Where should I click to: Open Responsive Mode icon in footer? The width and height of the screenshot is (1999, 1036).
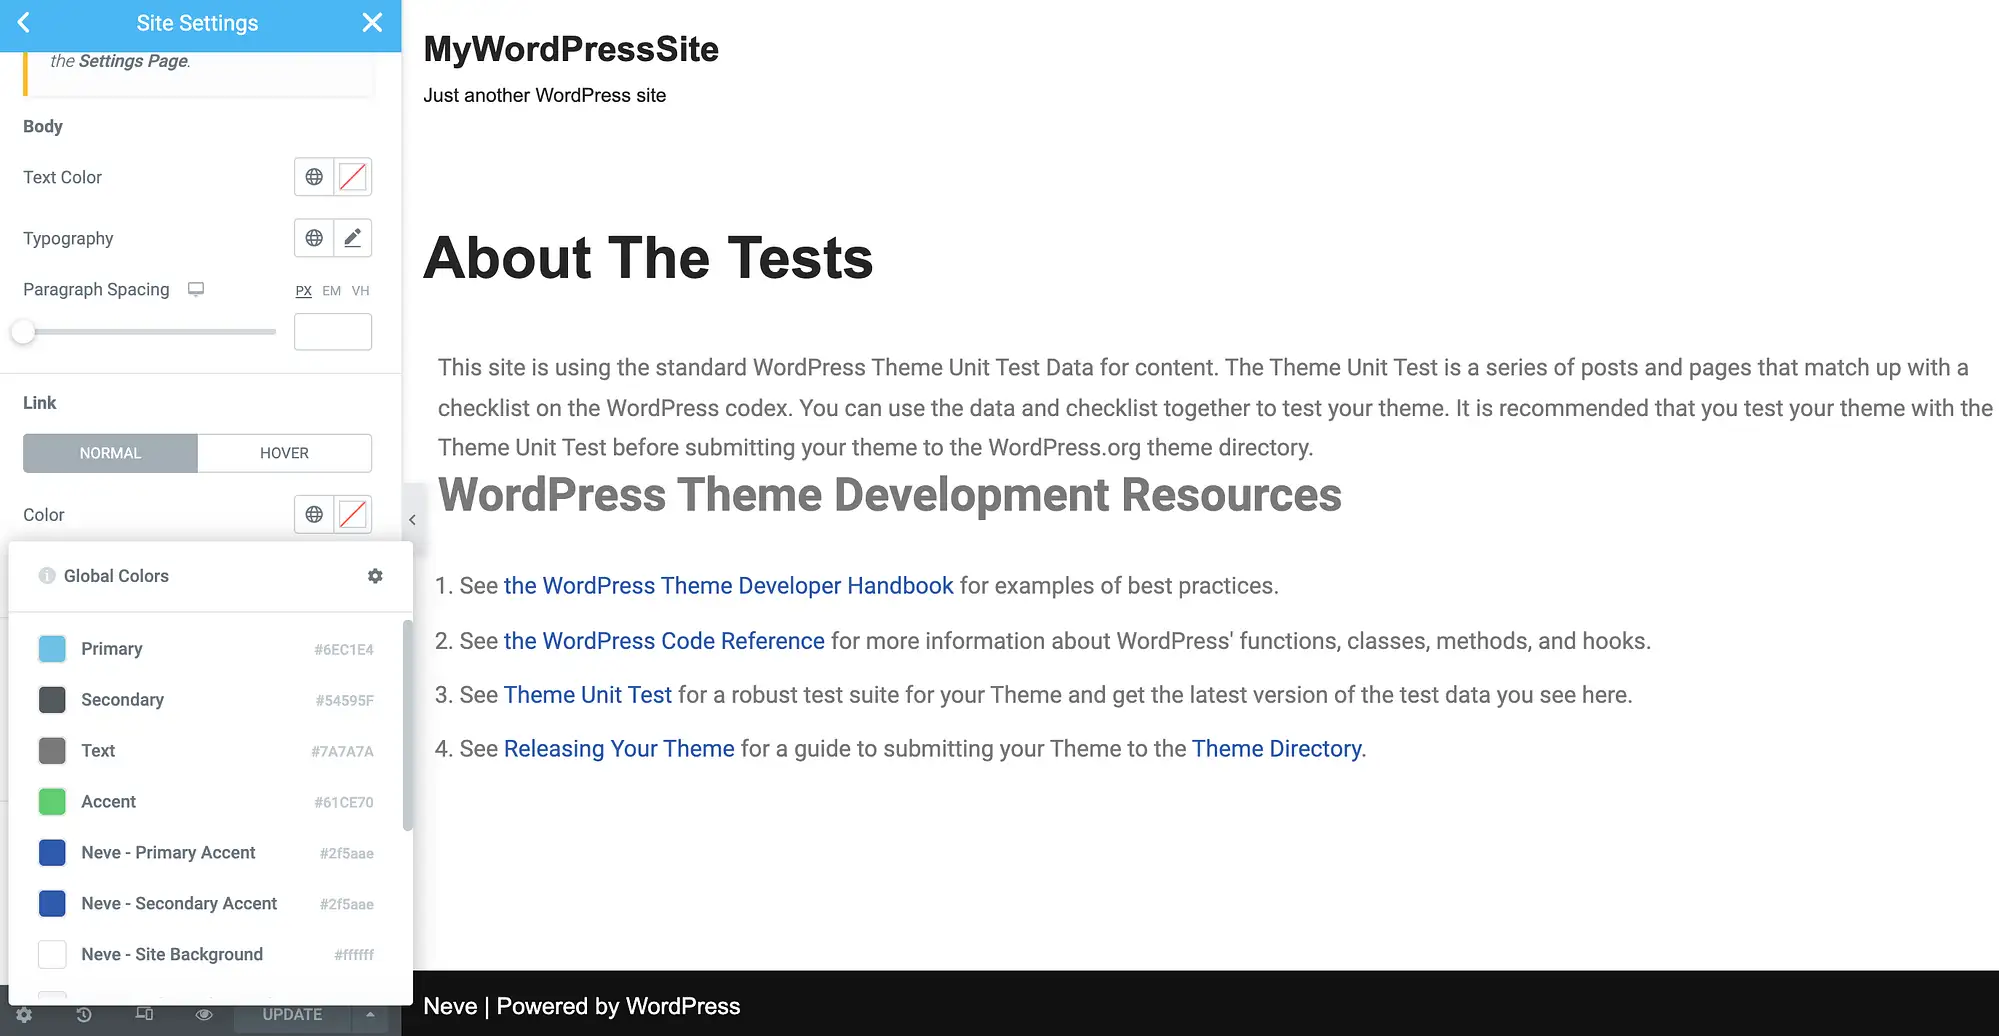coord(144,1014)
